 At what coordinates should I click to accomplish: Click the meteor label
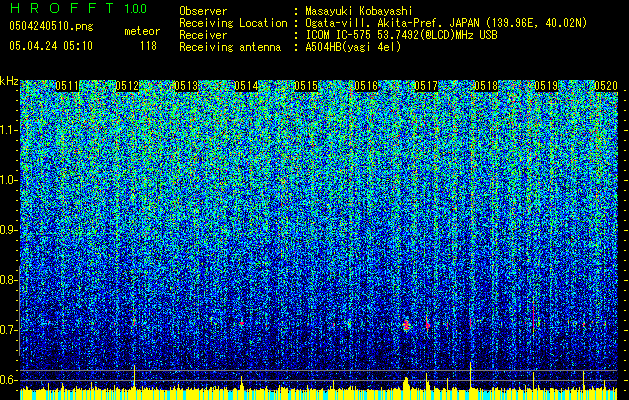tap(142, 31)
